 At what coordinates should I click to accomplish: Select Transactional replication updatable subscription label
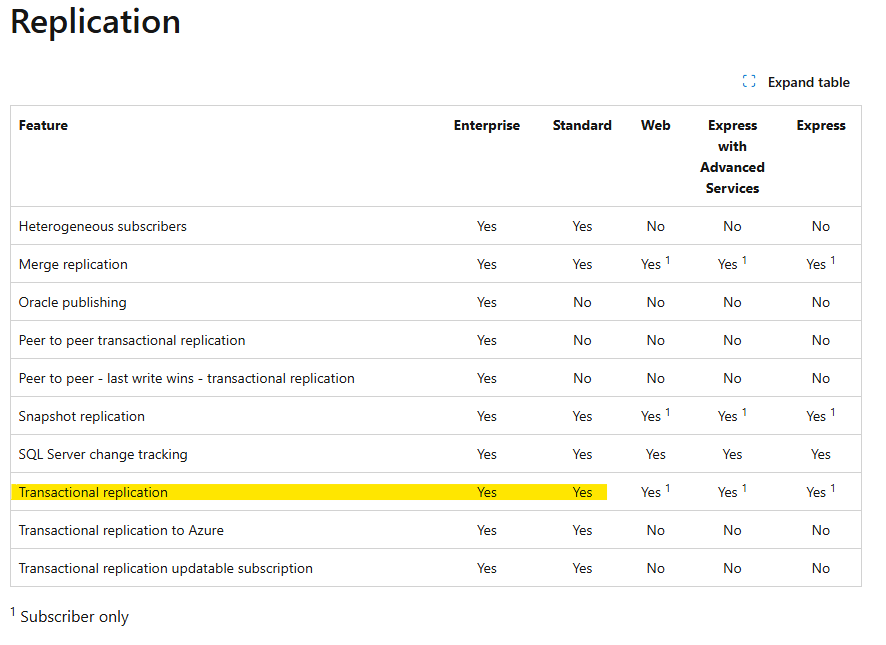166,568
